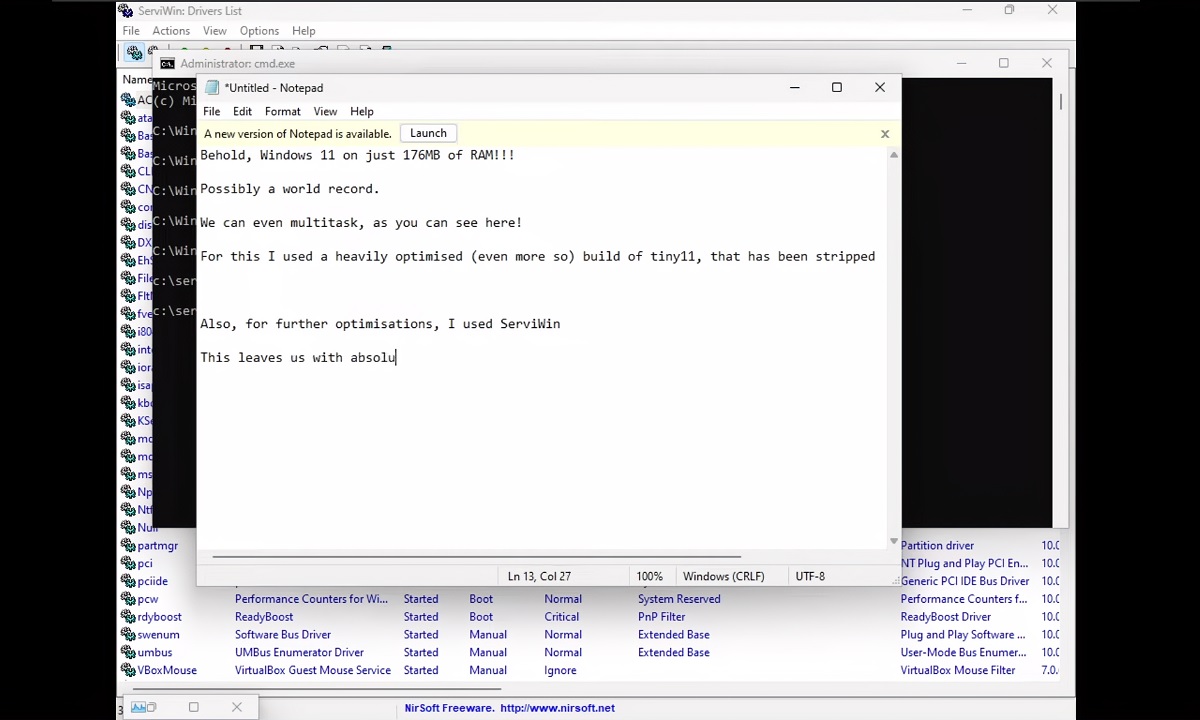Open the Notepad Format menu
Screen dimensions: 1200x720
point(282,112)
